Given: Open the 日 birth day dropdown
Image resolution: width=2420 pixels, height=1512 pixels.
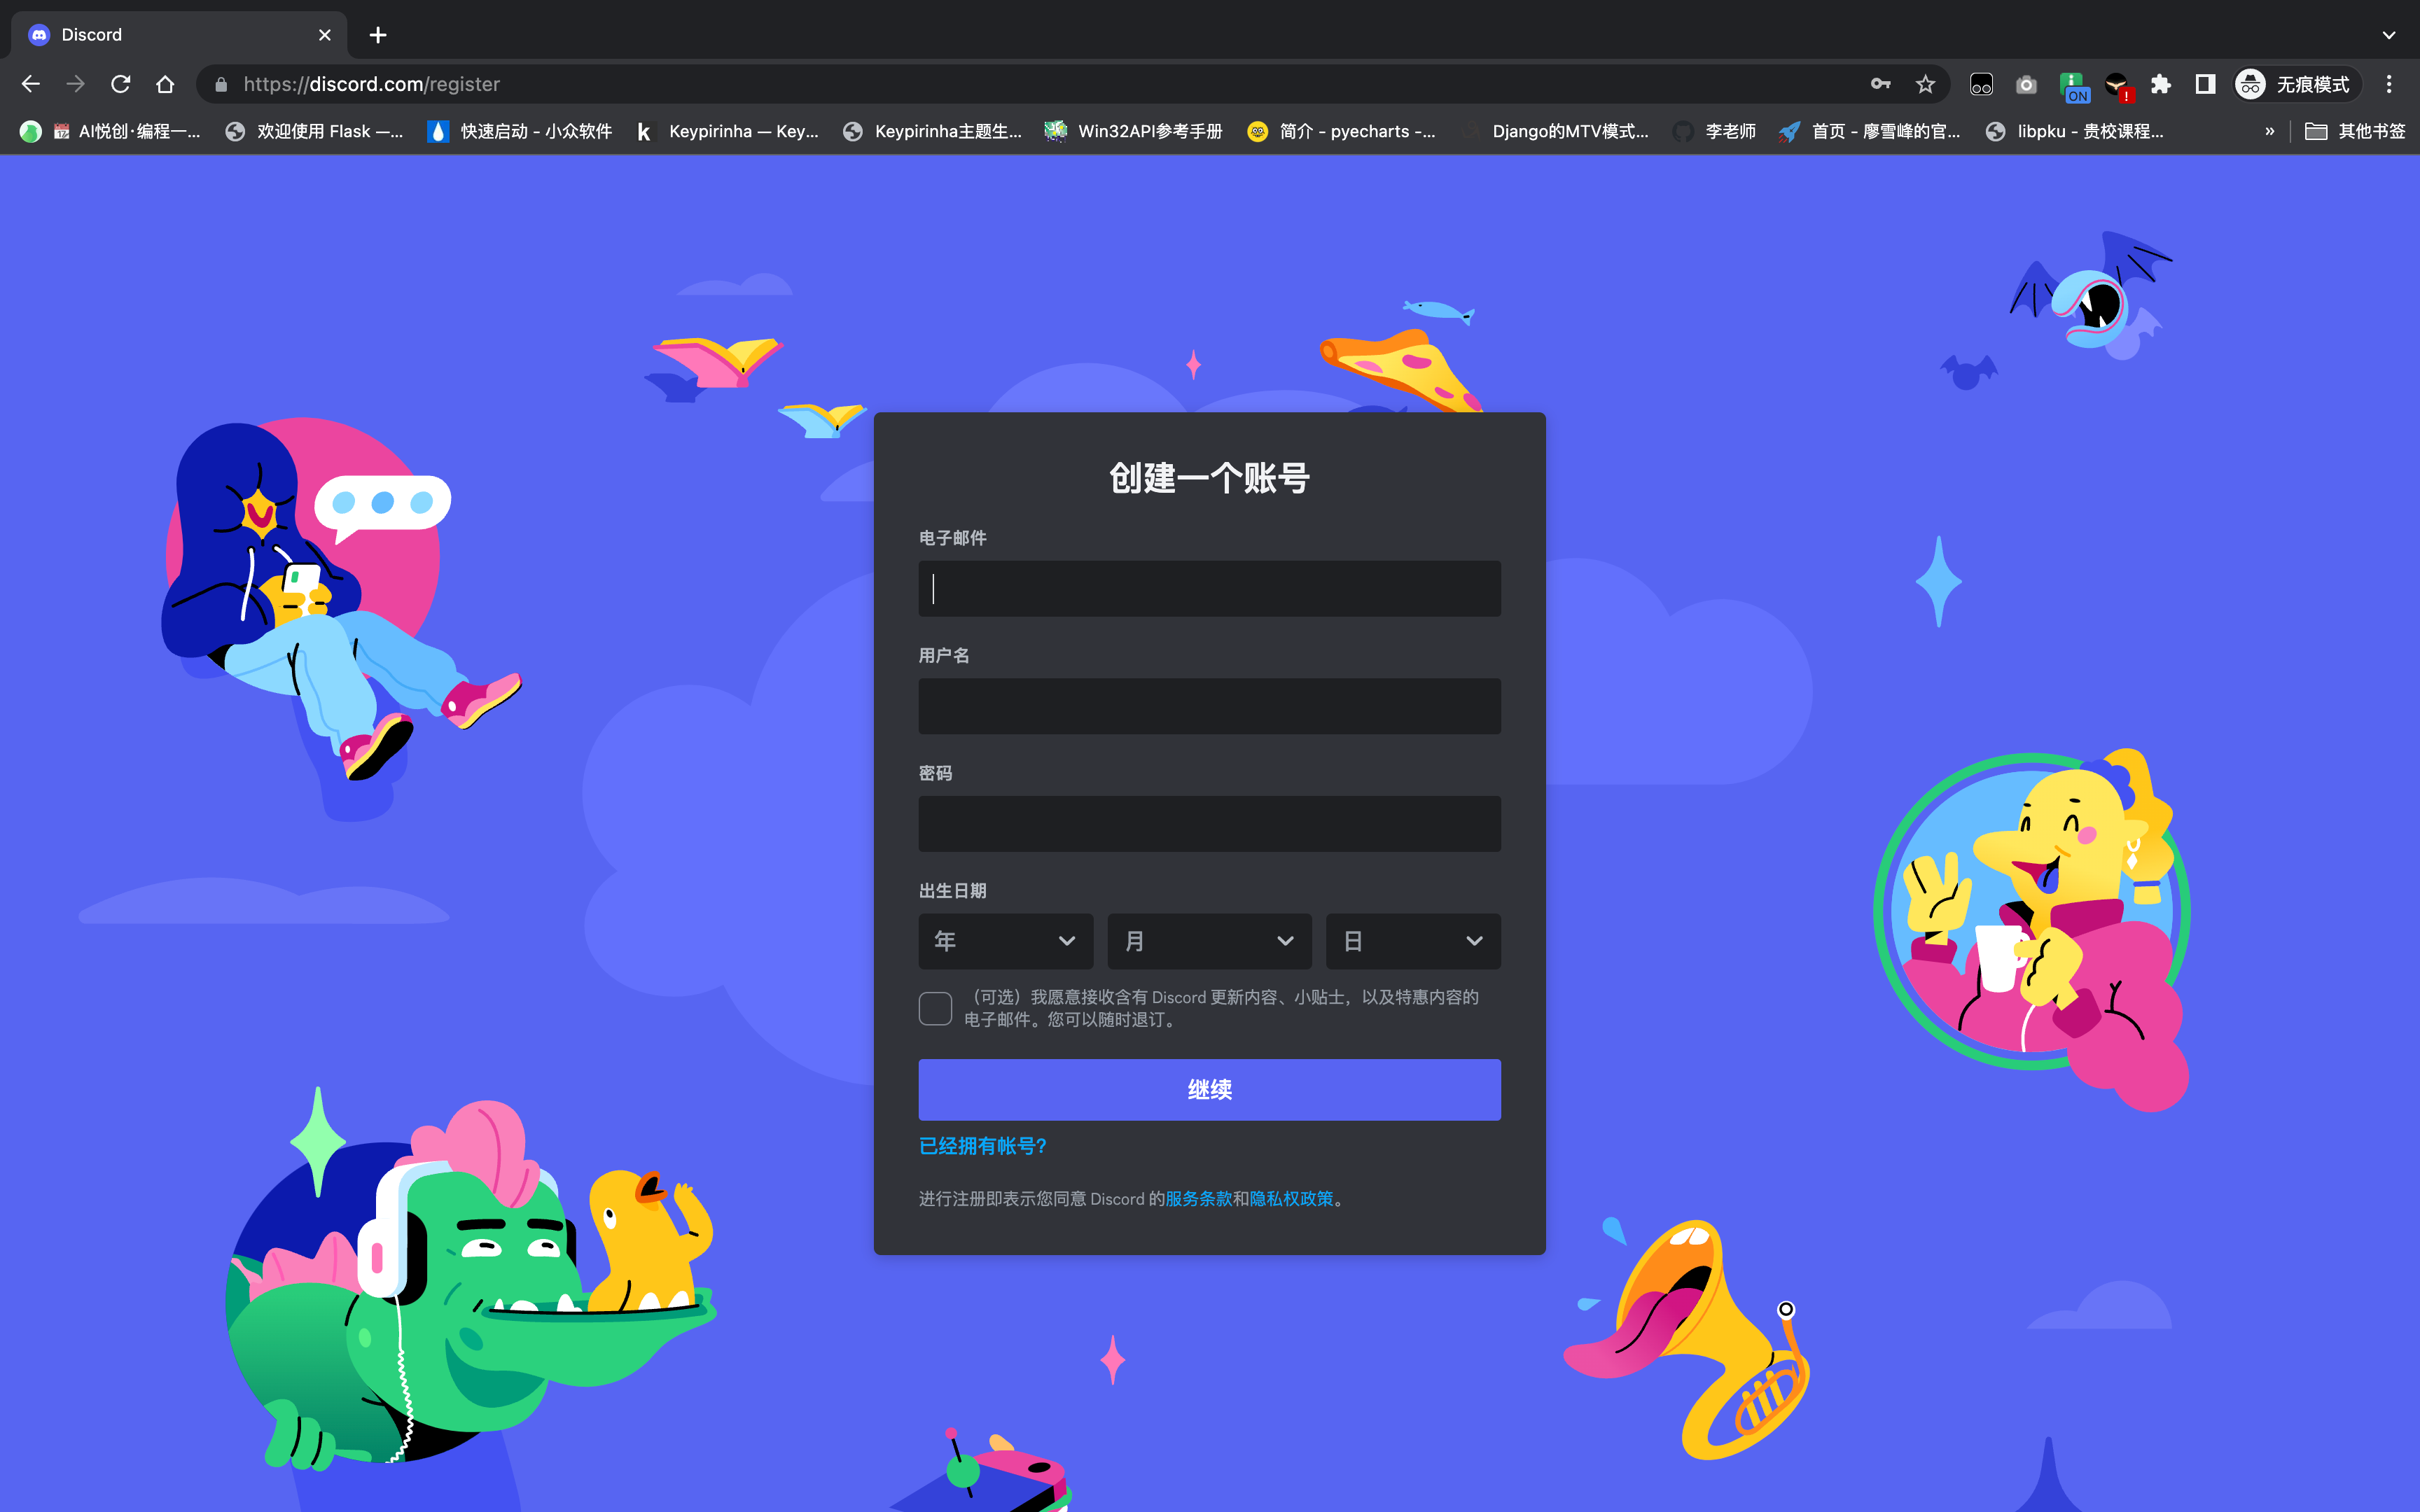Looking at the screenshot, I should point(1413,941).
